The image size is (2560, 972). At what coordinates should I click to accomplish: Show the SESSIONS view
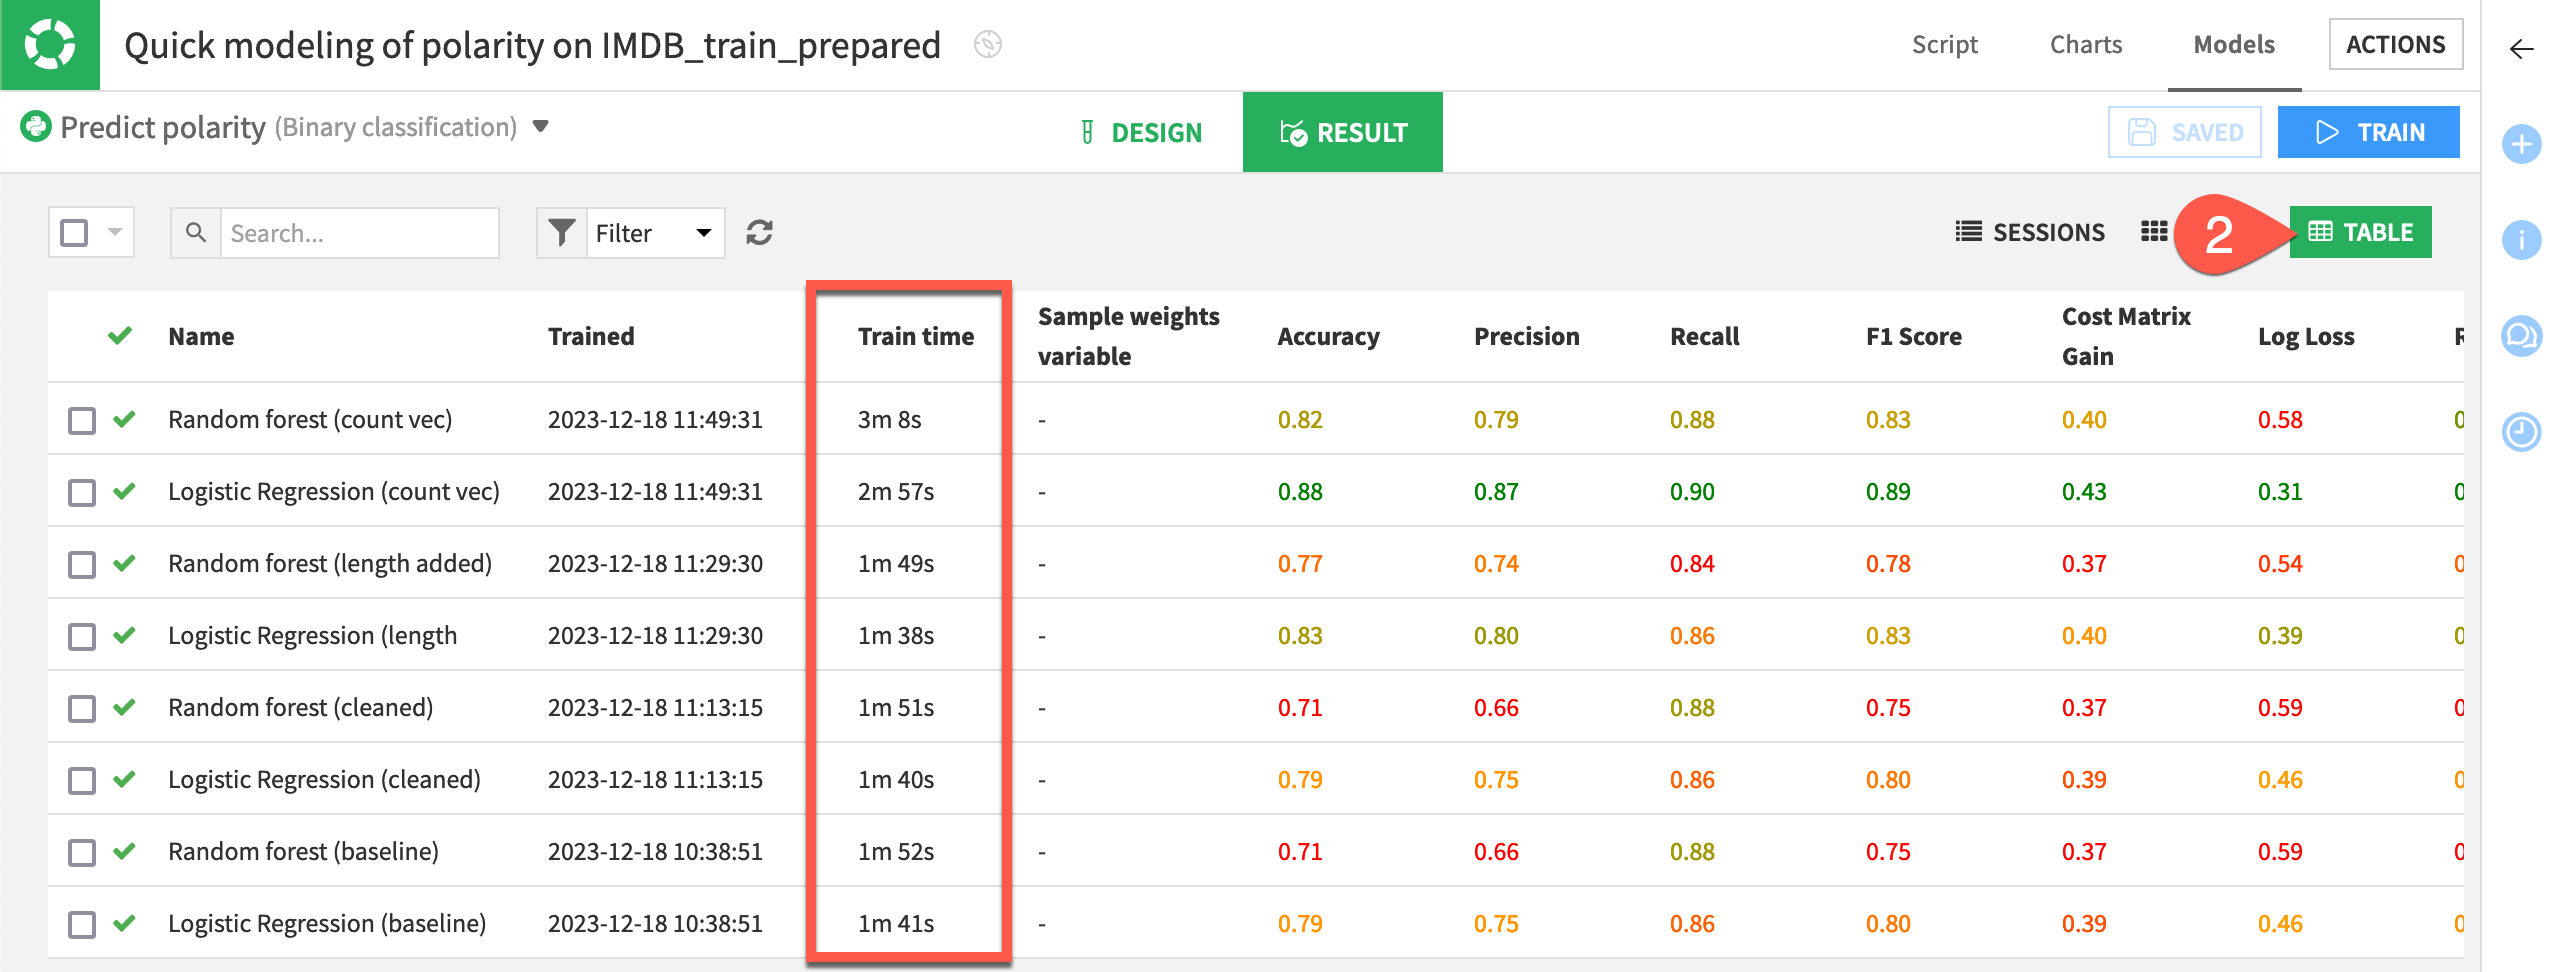(x=2030, y=232)
